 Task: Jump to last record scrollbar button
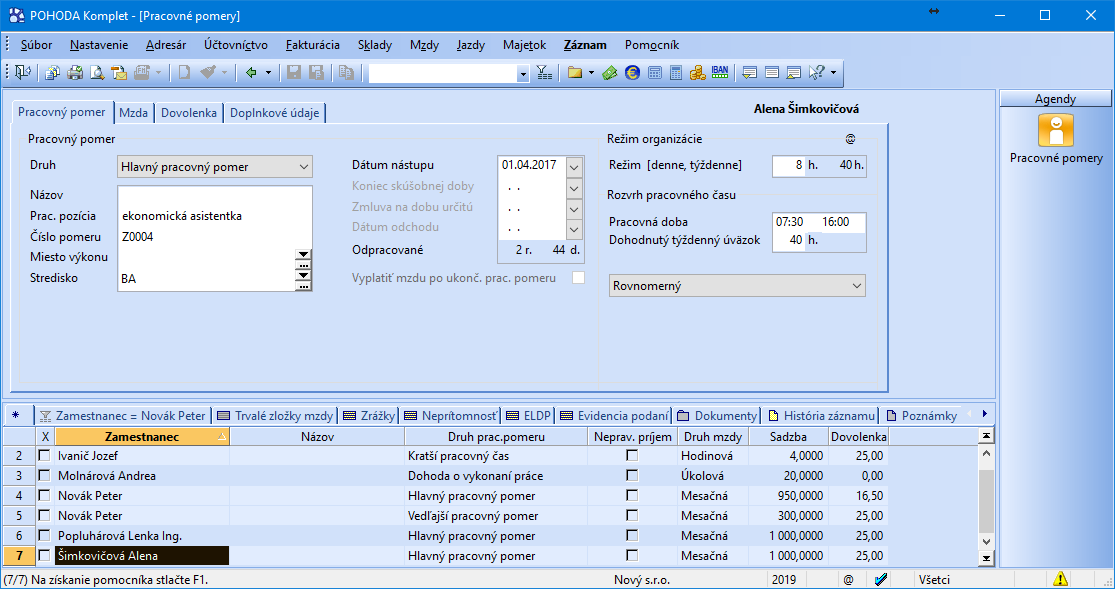(x=986, y=558)
